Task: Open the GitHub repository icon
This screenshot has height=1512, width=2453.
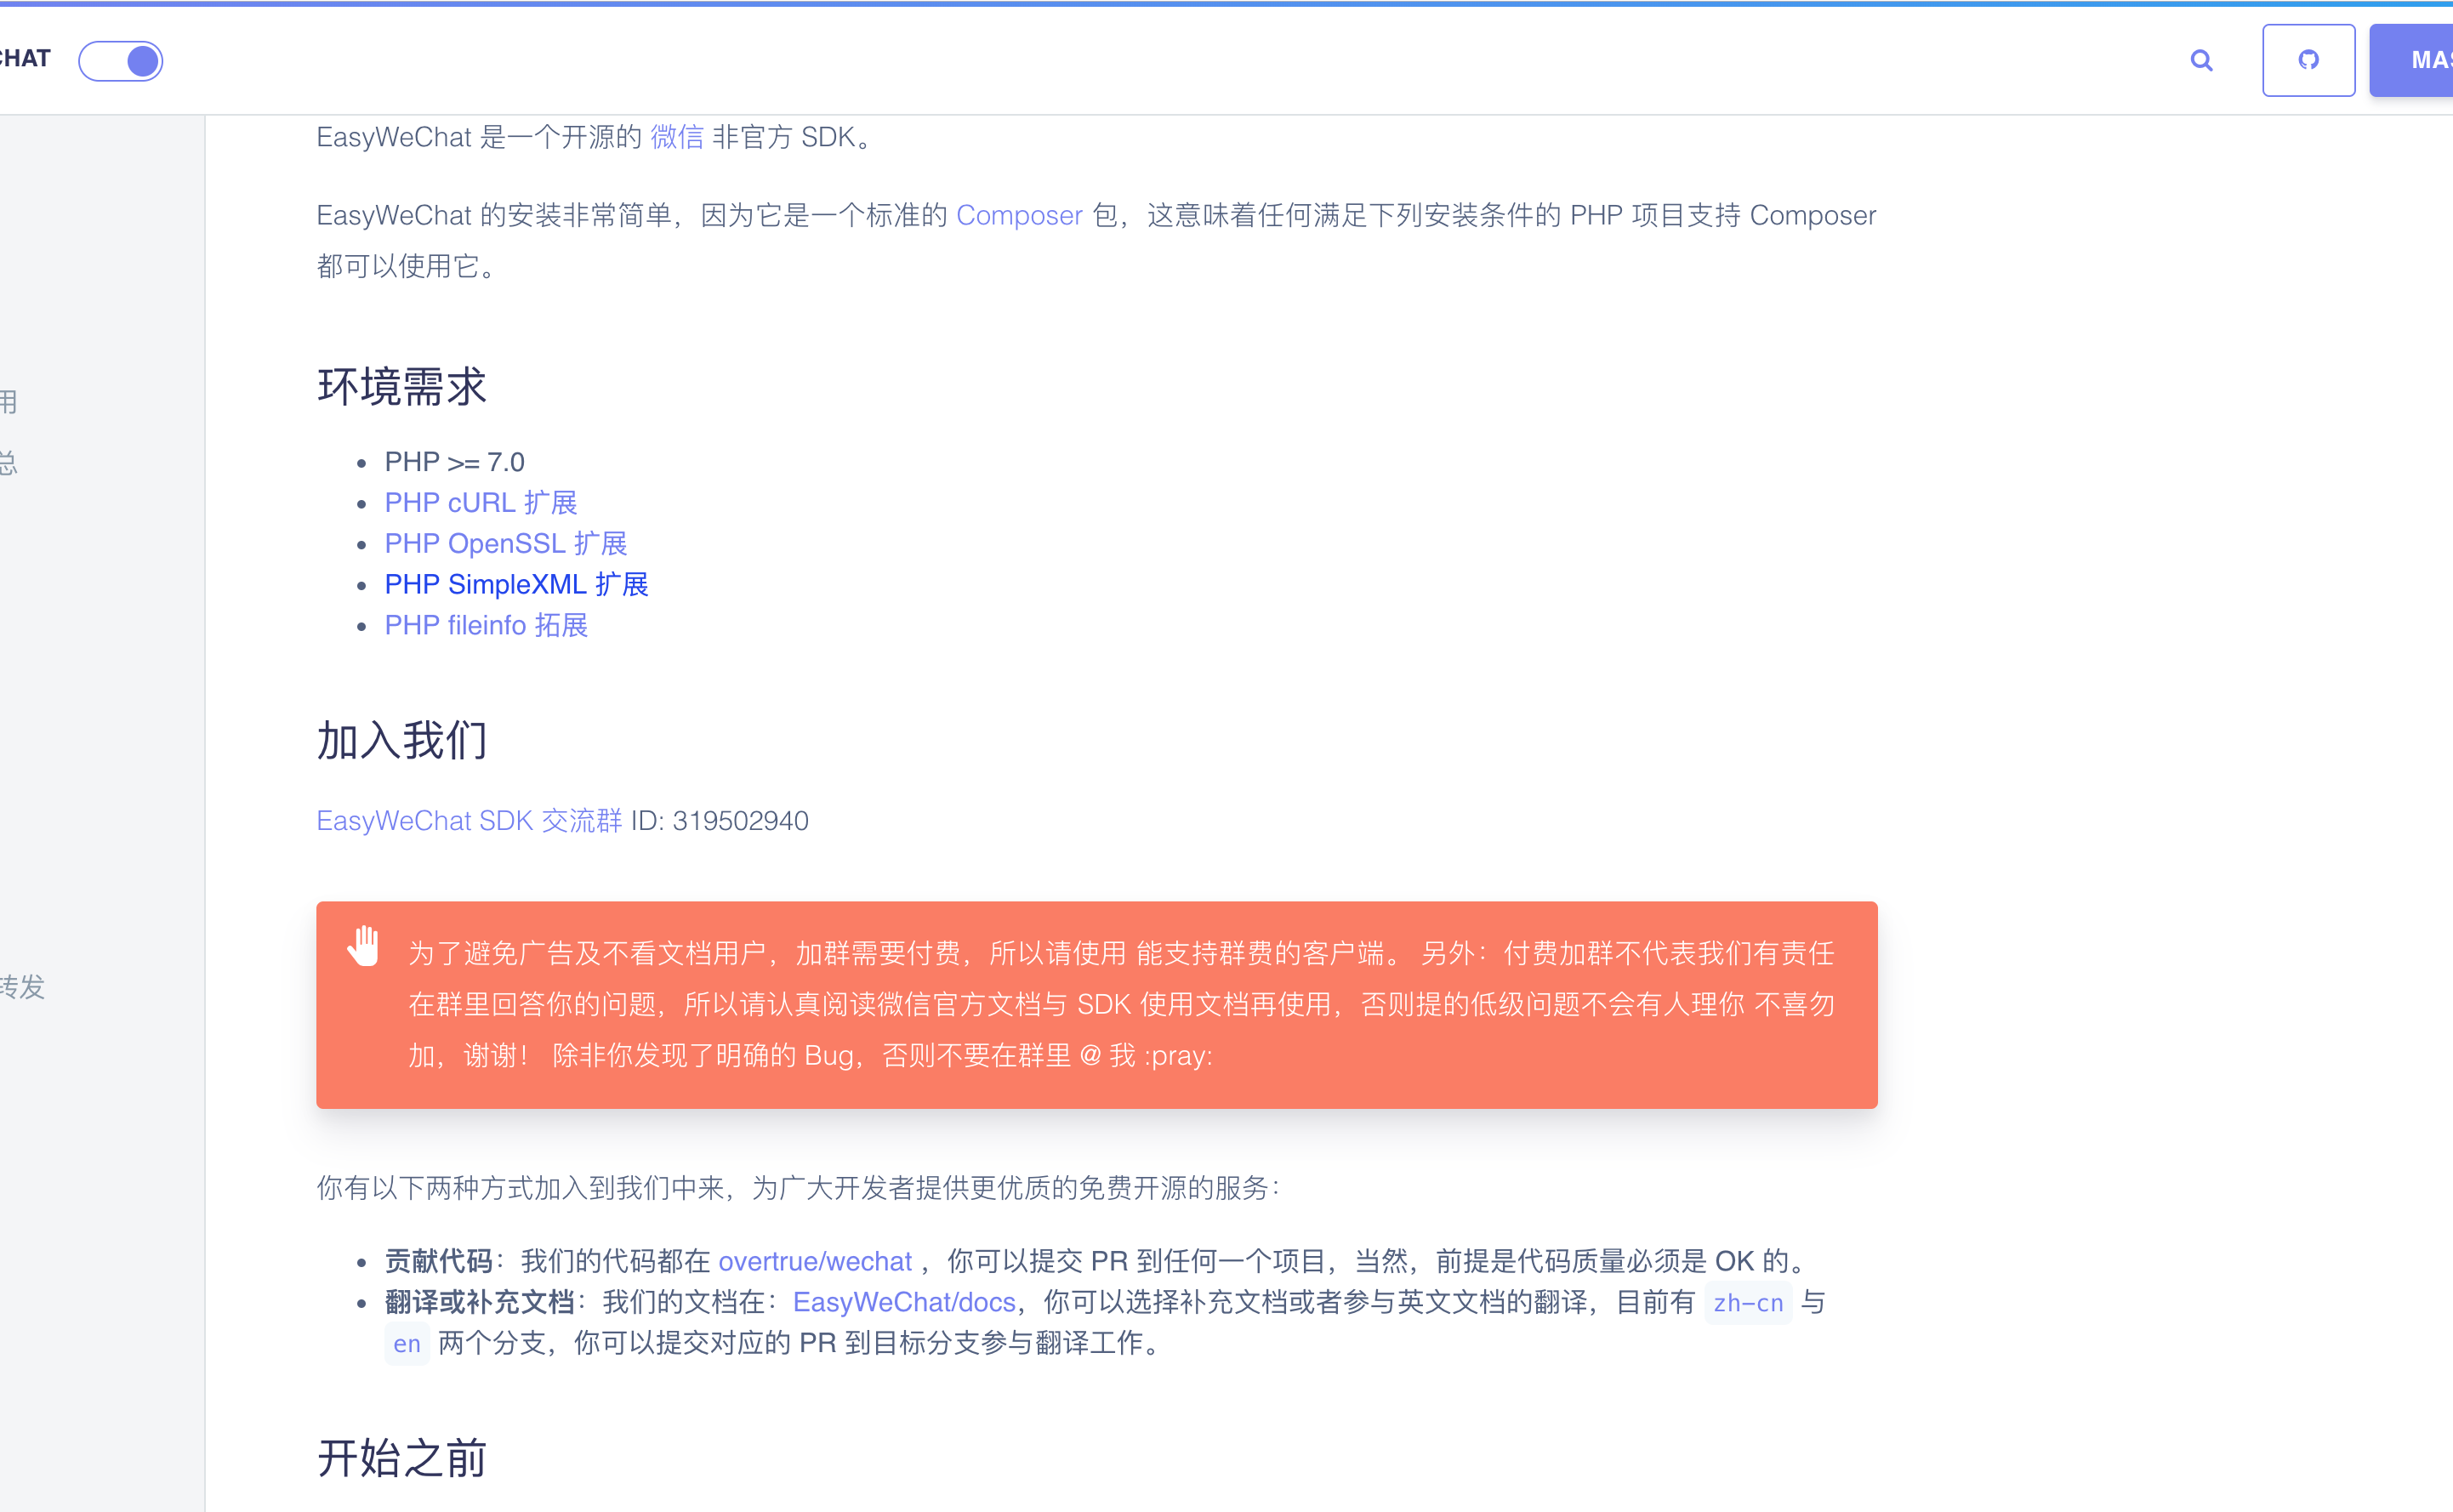Action: (2308, 60)
